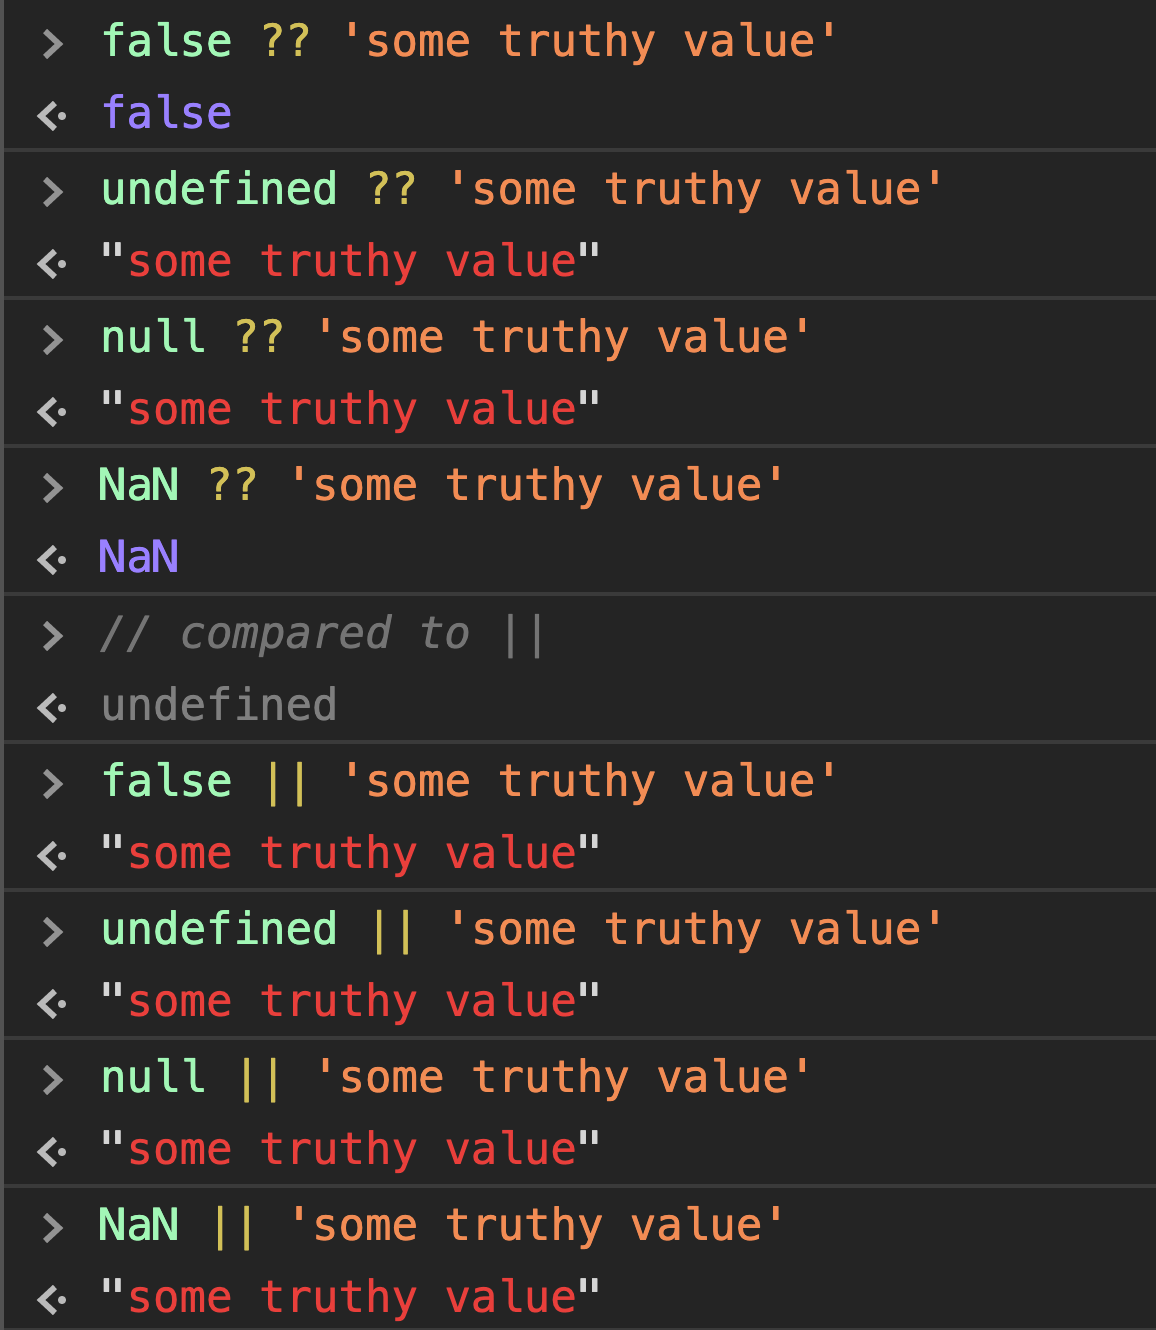Click the "false || 'some truthy value'" input line
The height and width of the screenshot is (1330, 1156).
tap(469, 782)
